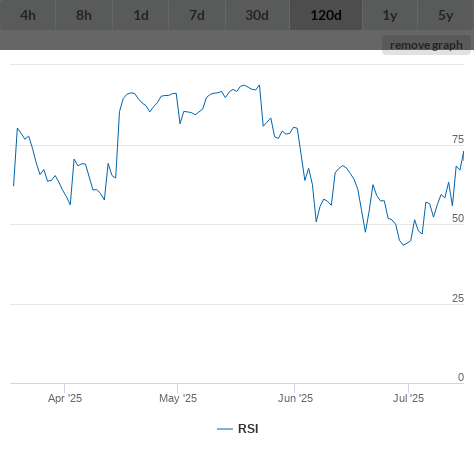Click the blue RSI legend line swatch
The image size is (474, 455).
225,429
